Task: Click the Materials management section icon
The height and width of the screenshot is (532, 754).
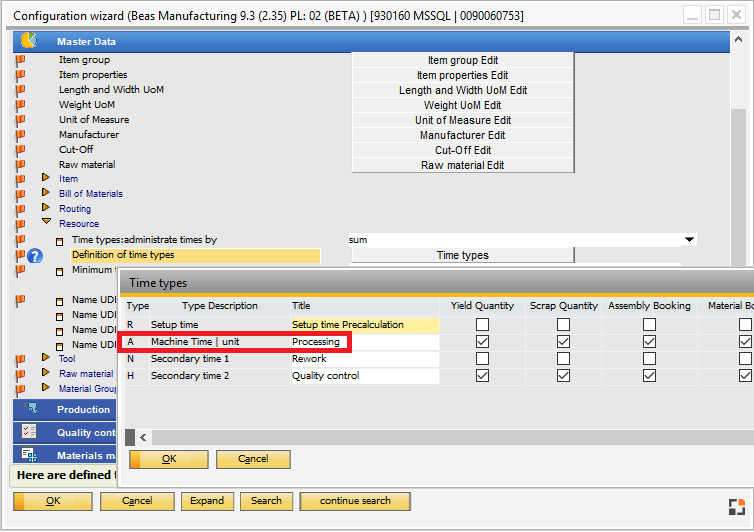Action: tap(29, 454)
